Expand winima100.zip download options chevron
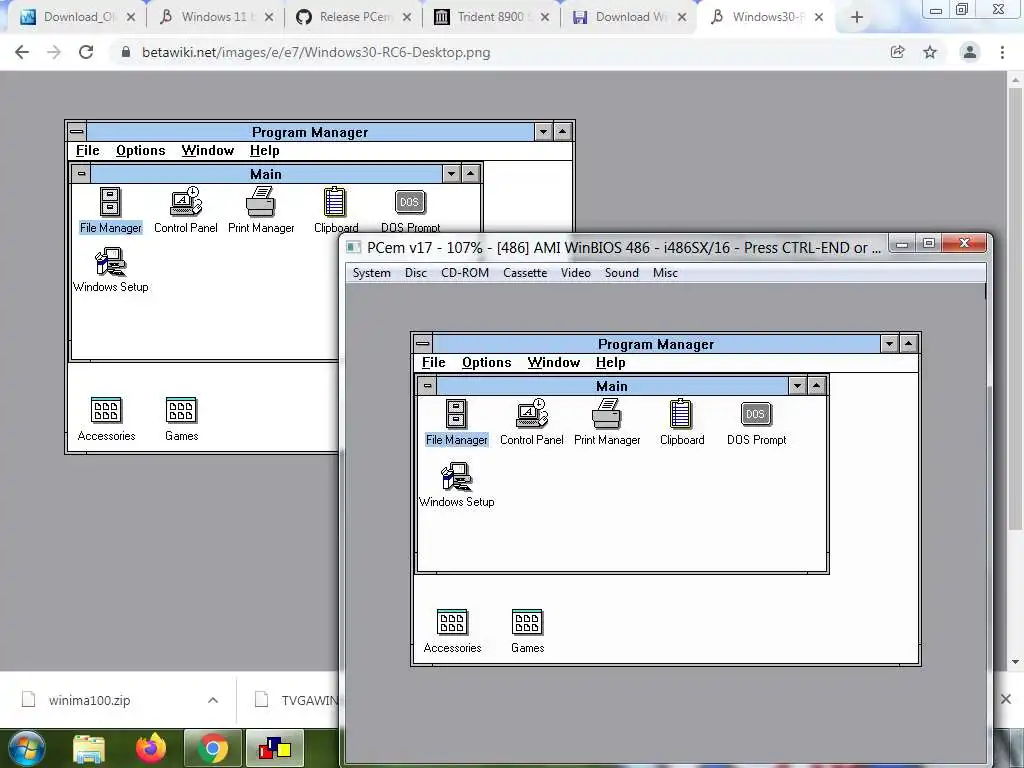 pyautogui.click(x=213, y=700)
